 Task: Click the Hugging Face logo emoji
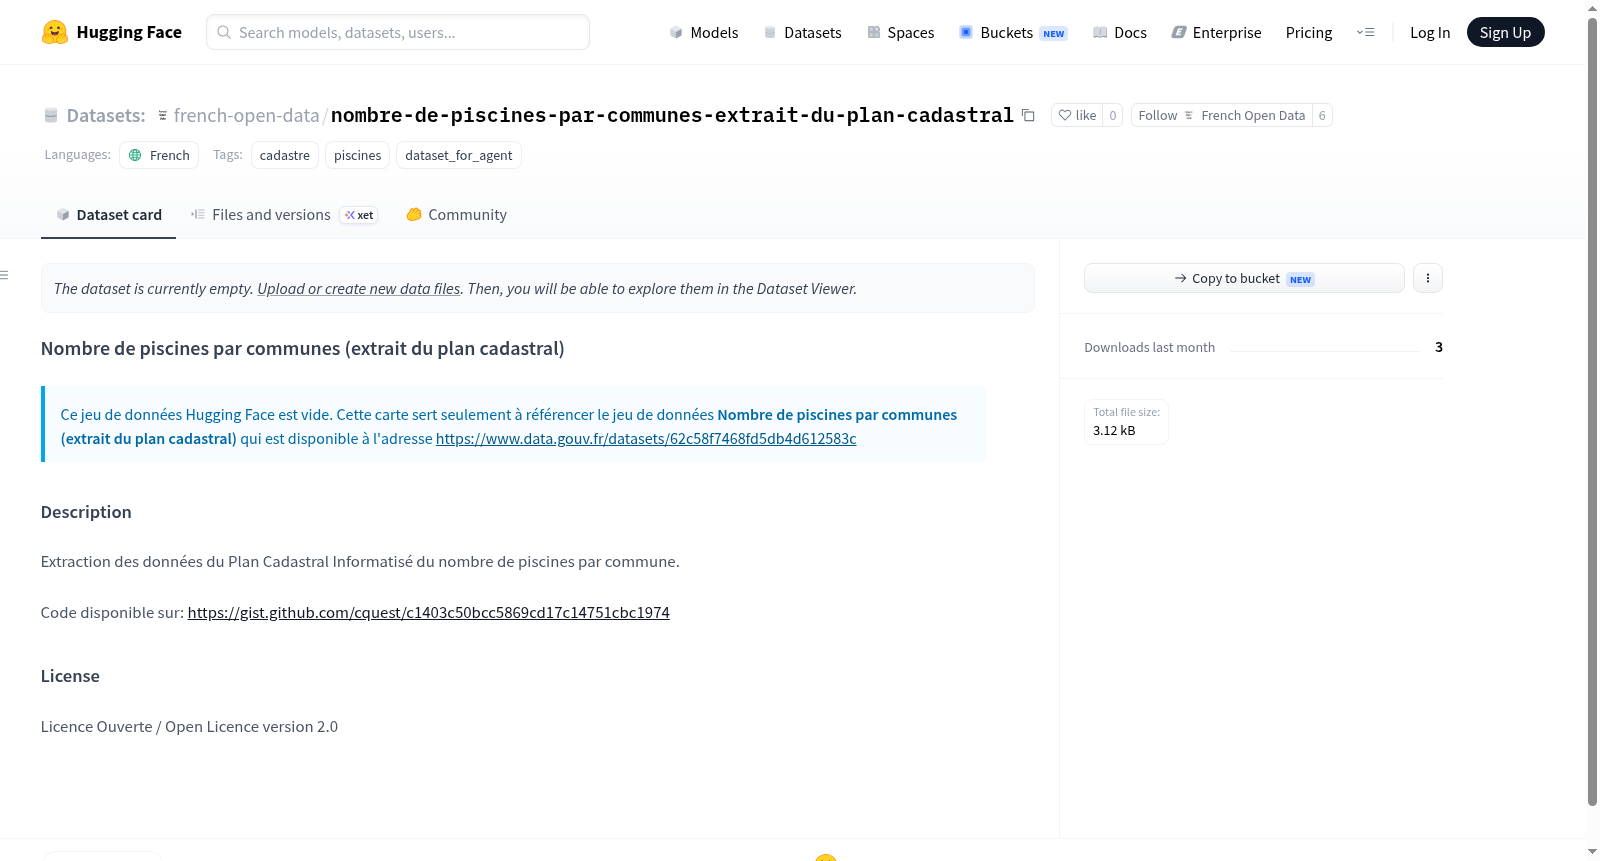55,32
